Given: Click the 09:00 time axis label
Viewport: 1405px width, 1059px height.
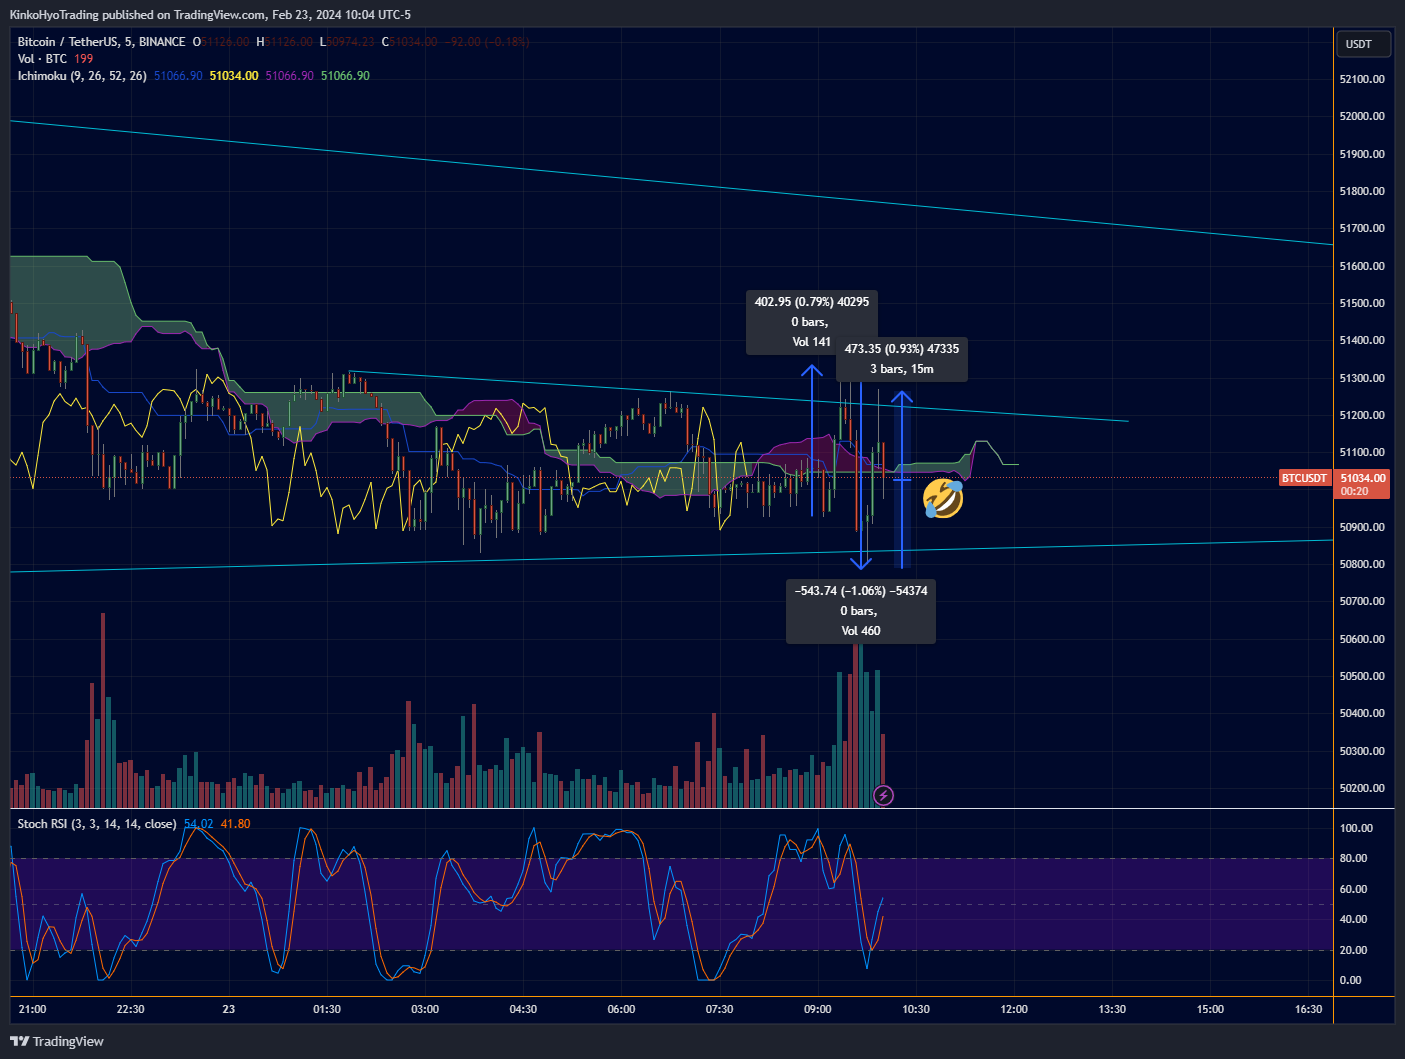Looking at the screenshot, I should coord(817,1009).
